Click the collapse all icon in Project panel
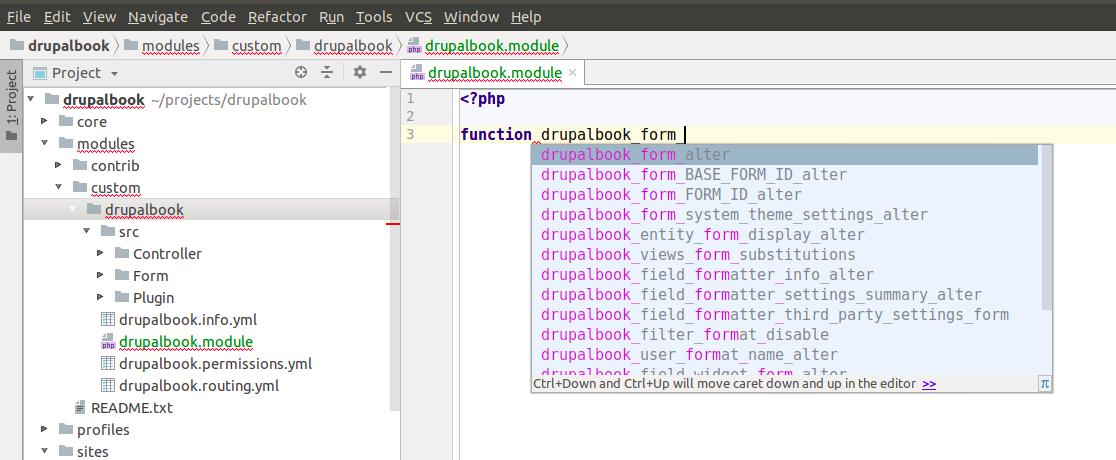The width and height of the screenshot is (1116, 460). coord(327,73)
